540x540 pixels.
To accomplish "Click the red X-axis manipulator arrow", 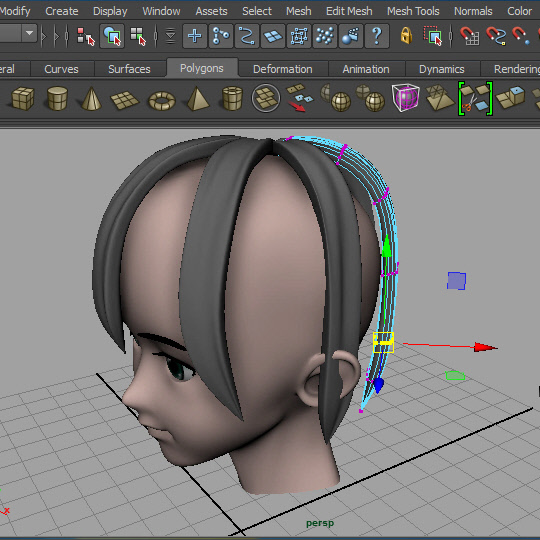I will pyautogui.click(x=485, y=347).
